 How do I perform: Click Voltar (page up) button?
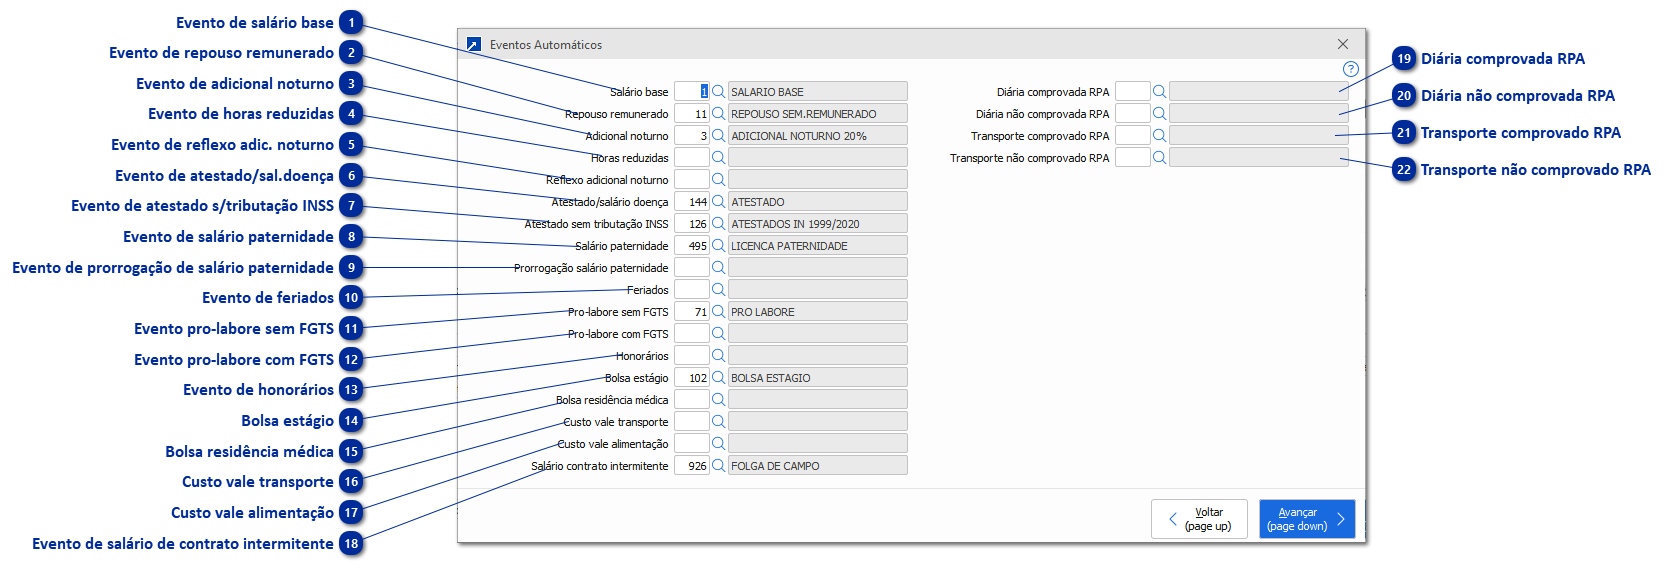point(1199,519)
